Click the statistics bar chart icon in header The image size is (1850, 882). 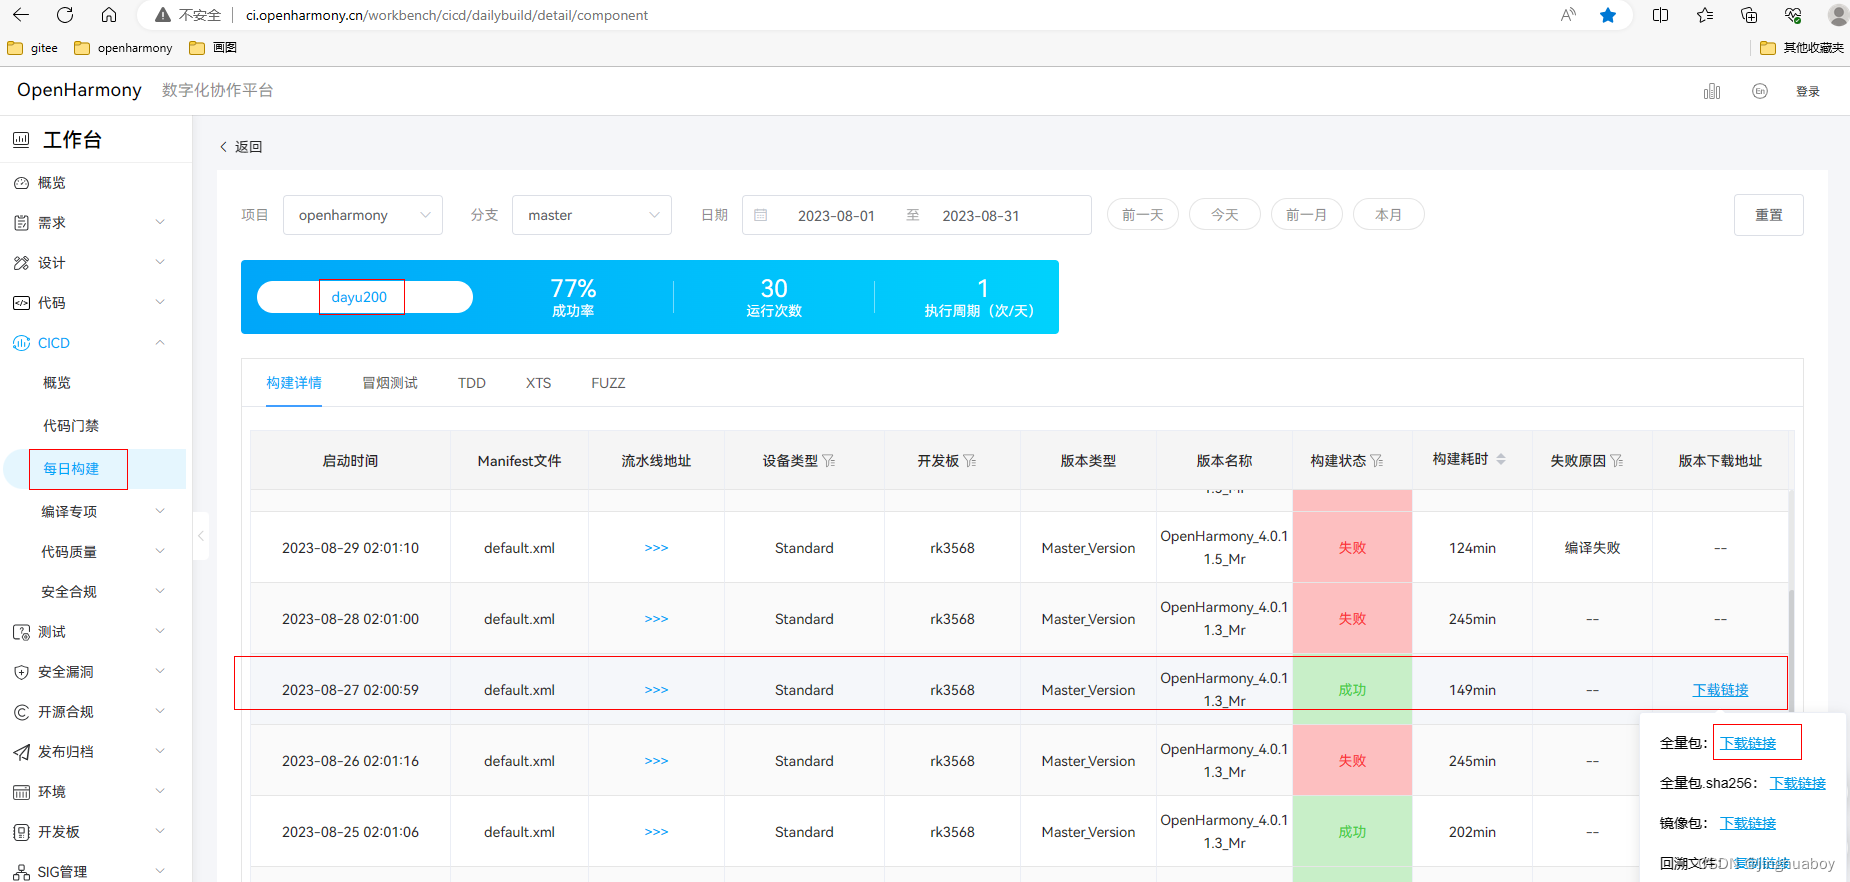(1712, 91)
